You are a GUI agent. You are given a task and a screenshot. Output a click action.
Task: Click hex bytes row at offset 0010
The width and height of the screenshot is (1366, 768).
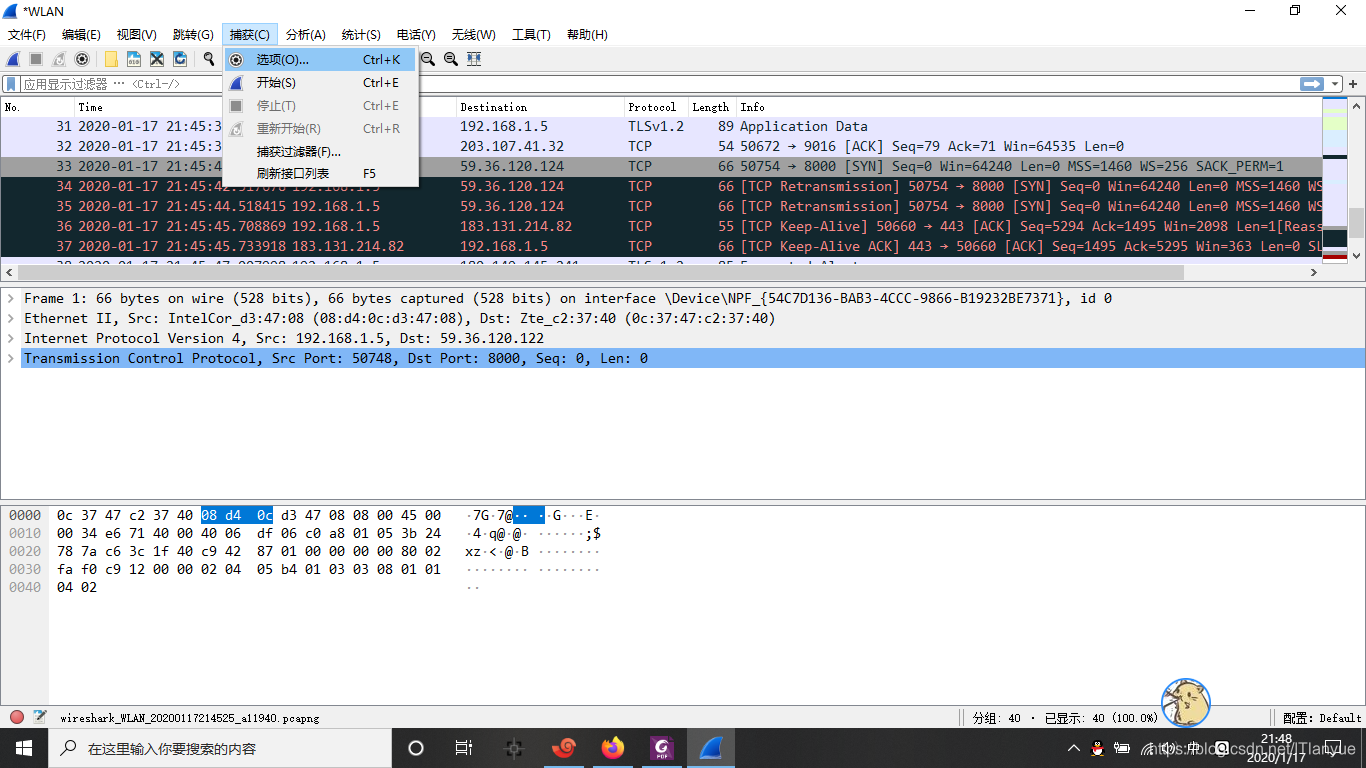[x=249, y=533]
